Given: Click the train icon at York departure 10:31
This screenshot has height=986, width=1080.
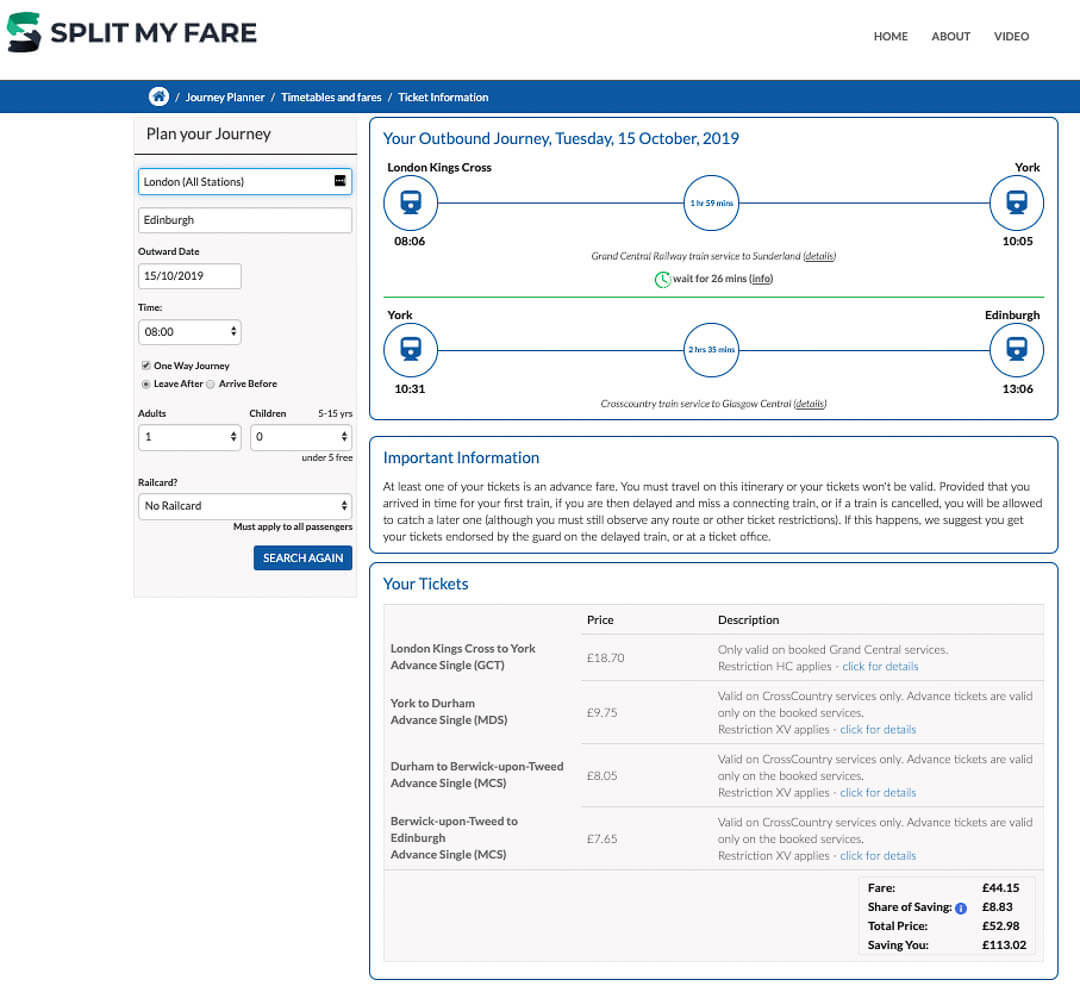Looking at the screenshot, I should point(411,350).
